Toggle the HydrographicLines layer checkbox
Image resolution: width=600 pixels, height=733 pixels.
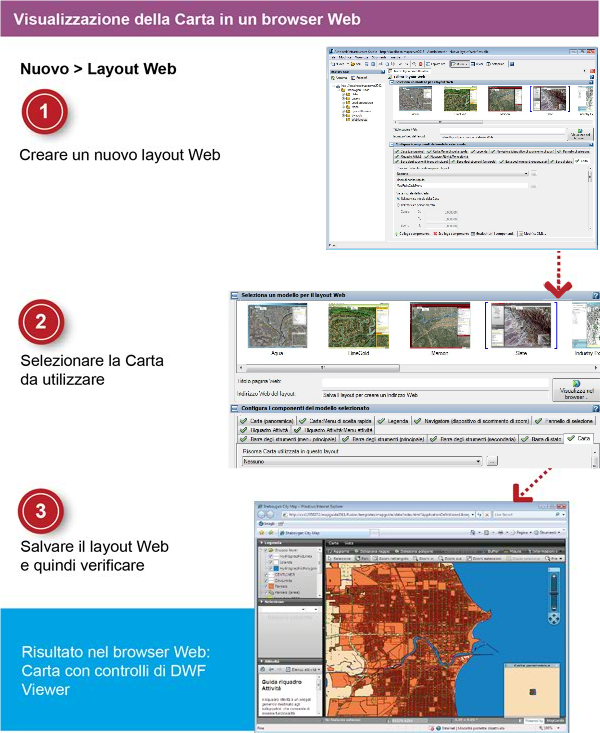[271, 556]
